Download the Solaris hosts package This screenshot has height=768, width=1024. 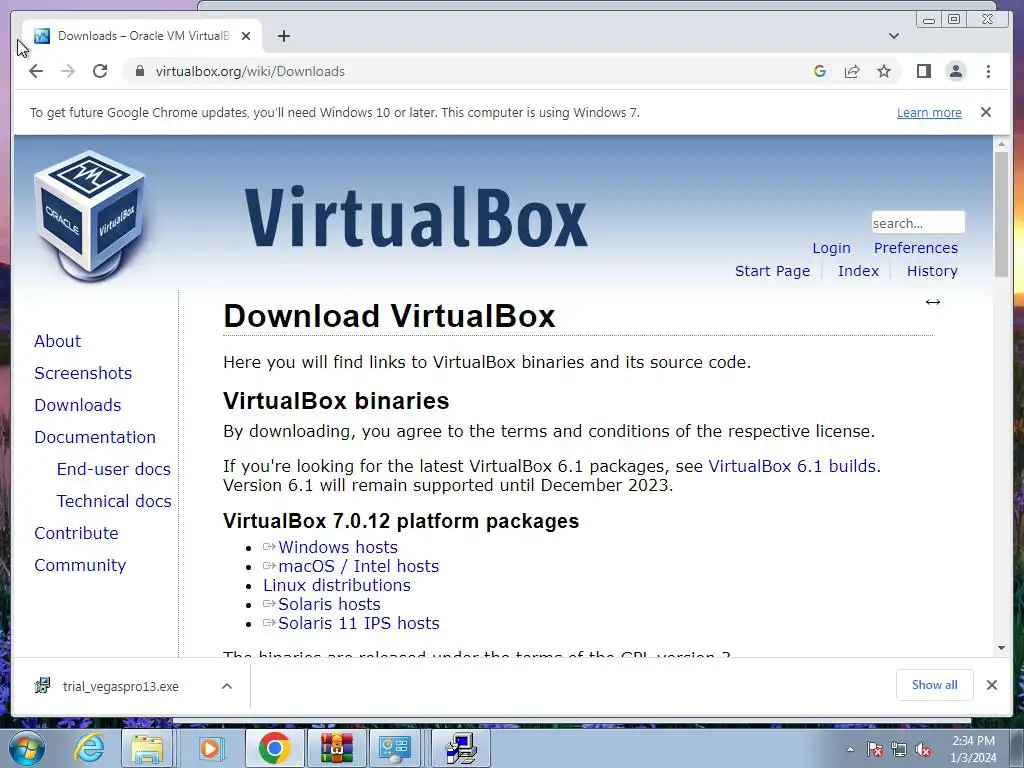click(329, 604)
